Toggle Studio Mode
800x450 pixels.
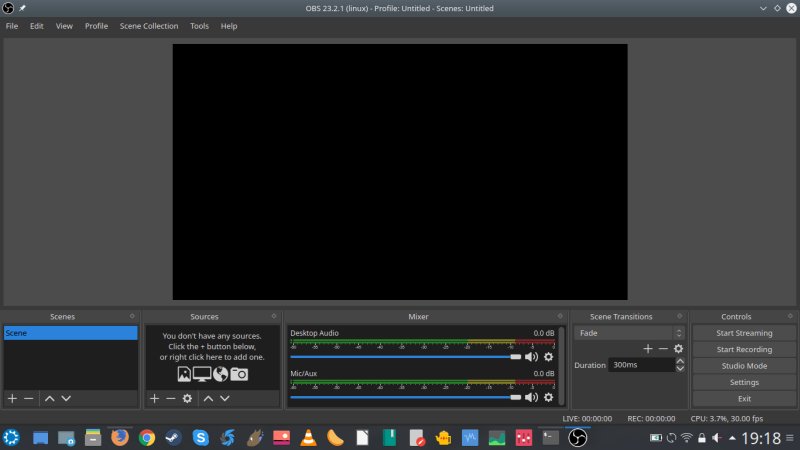(743, 366)
